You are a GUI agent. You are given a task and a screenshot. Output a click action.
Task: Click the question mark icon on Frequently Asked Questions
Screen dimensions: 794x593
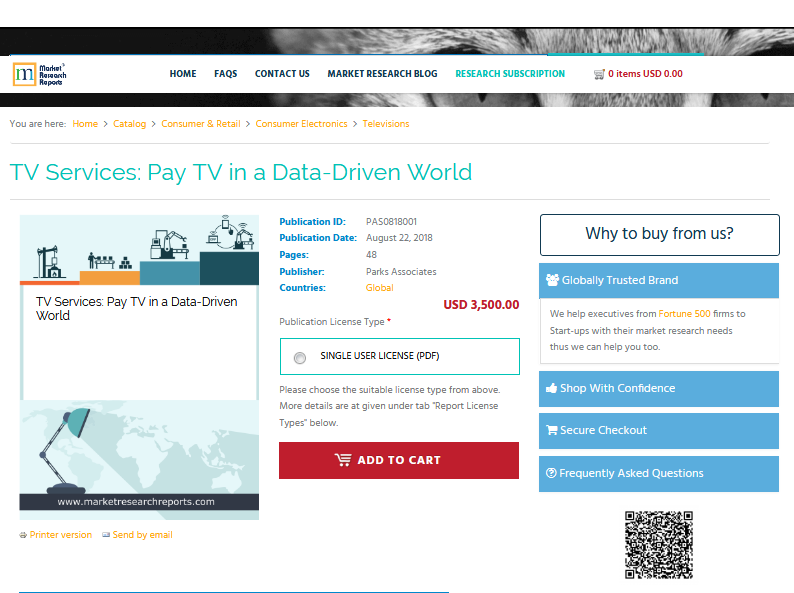click(x=551, y=473)
